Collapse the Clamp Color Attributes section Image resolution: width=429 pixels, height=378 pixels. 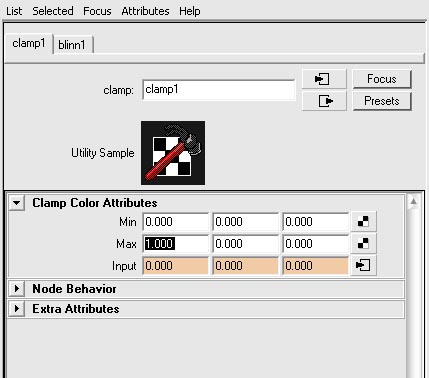17,203
